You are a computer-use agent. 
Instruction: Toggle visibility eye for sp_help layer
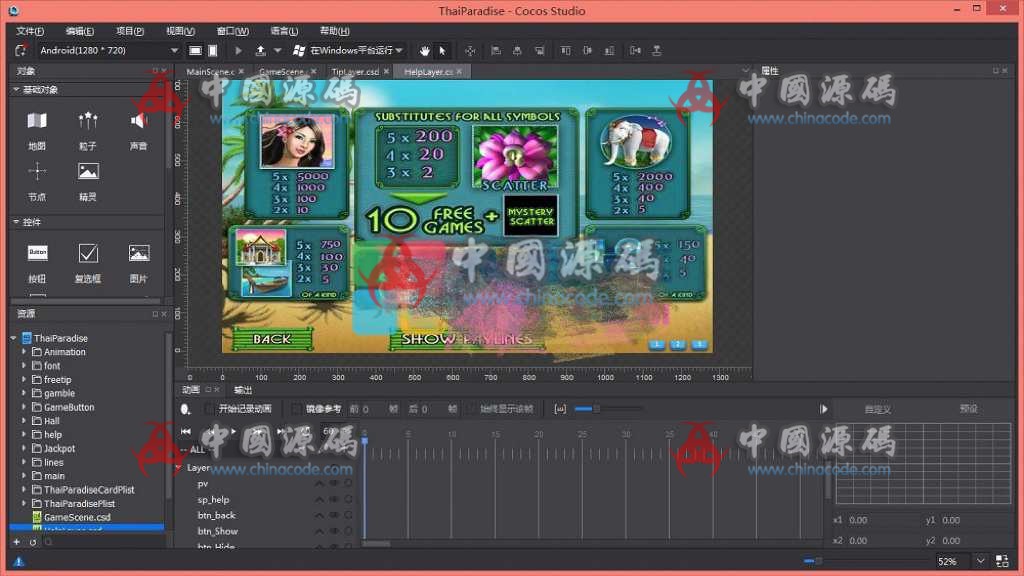click(x=334, y=500)
